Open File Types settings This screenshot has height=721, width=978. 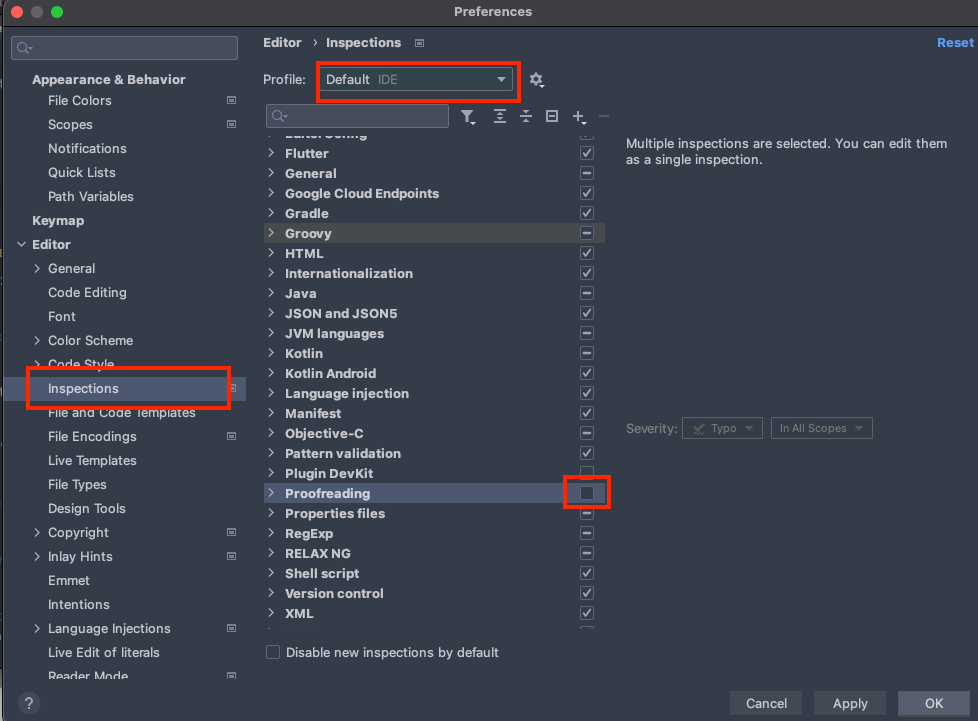coord(77,485)
